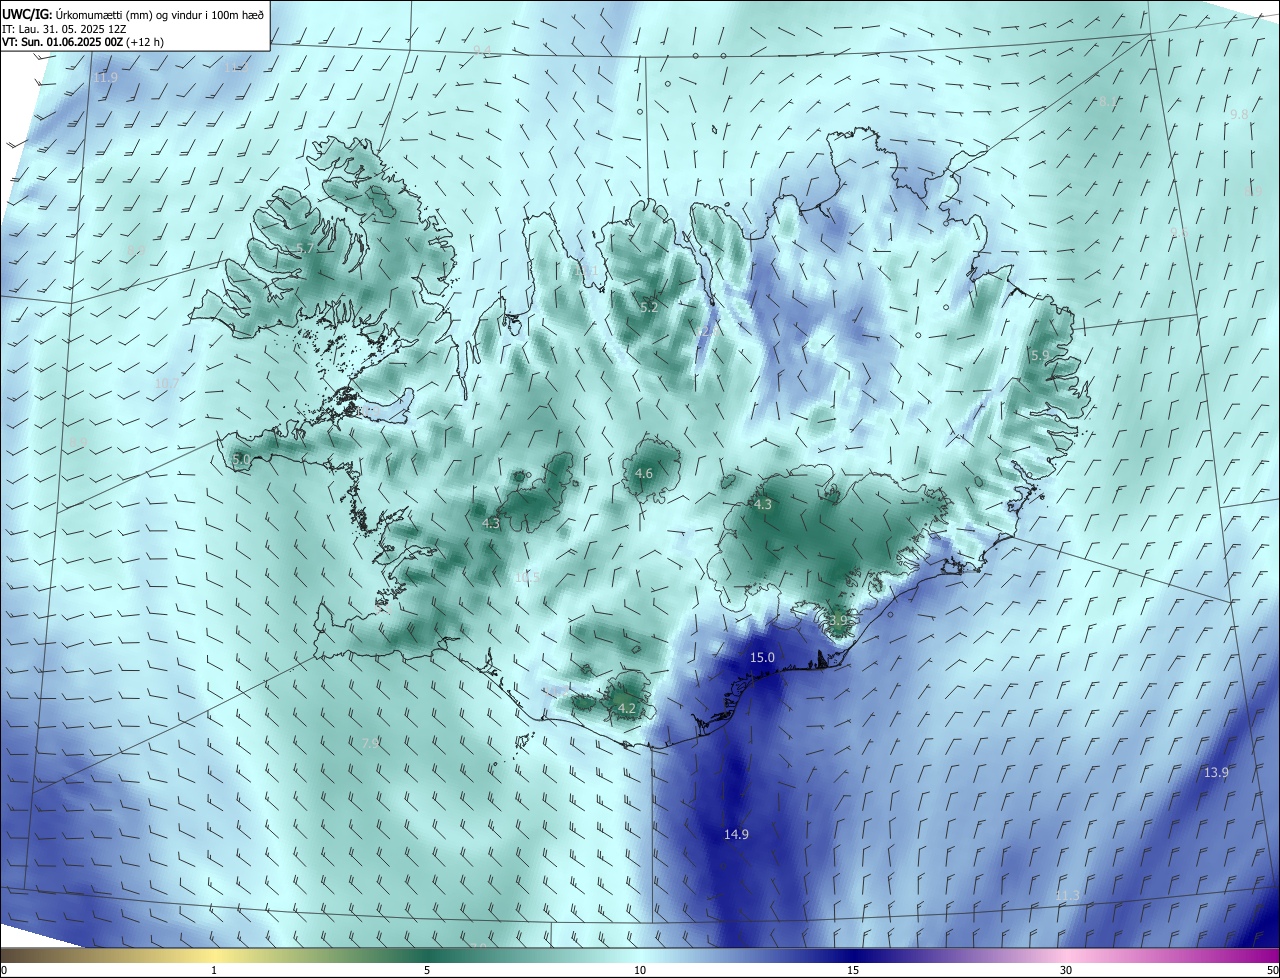Click the colour scale tick label 30

[x=1066, y=970]
